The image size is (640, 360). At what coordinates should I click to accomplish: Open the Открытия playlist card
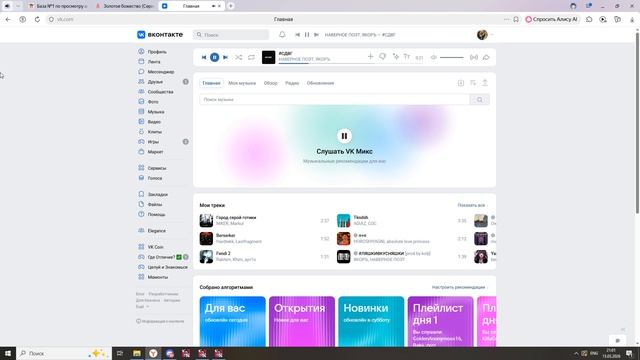coord(302,322)
